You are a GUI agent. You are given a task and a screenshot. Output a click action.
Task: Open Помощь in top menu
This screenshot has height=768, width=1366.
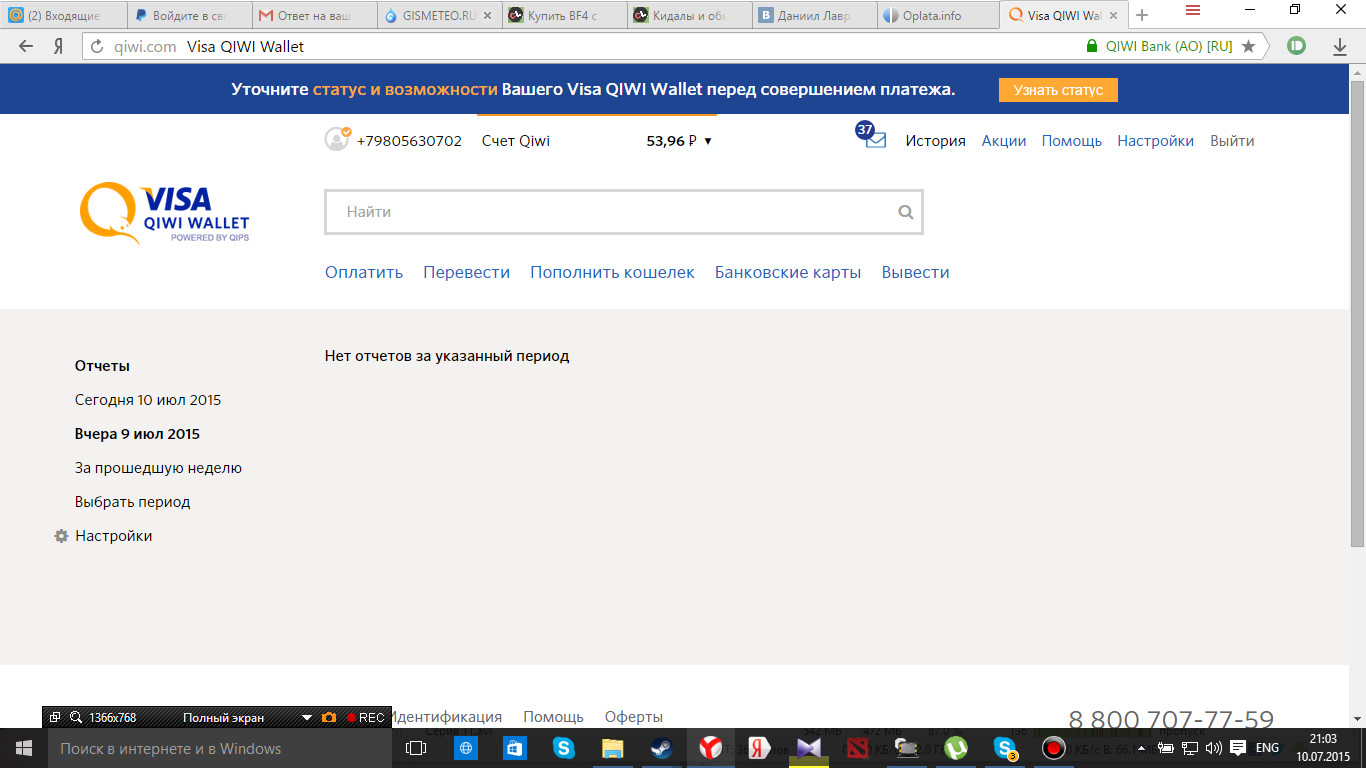(1072, 141)
